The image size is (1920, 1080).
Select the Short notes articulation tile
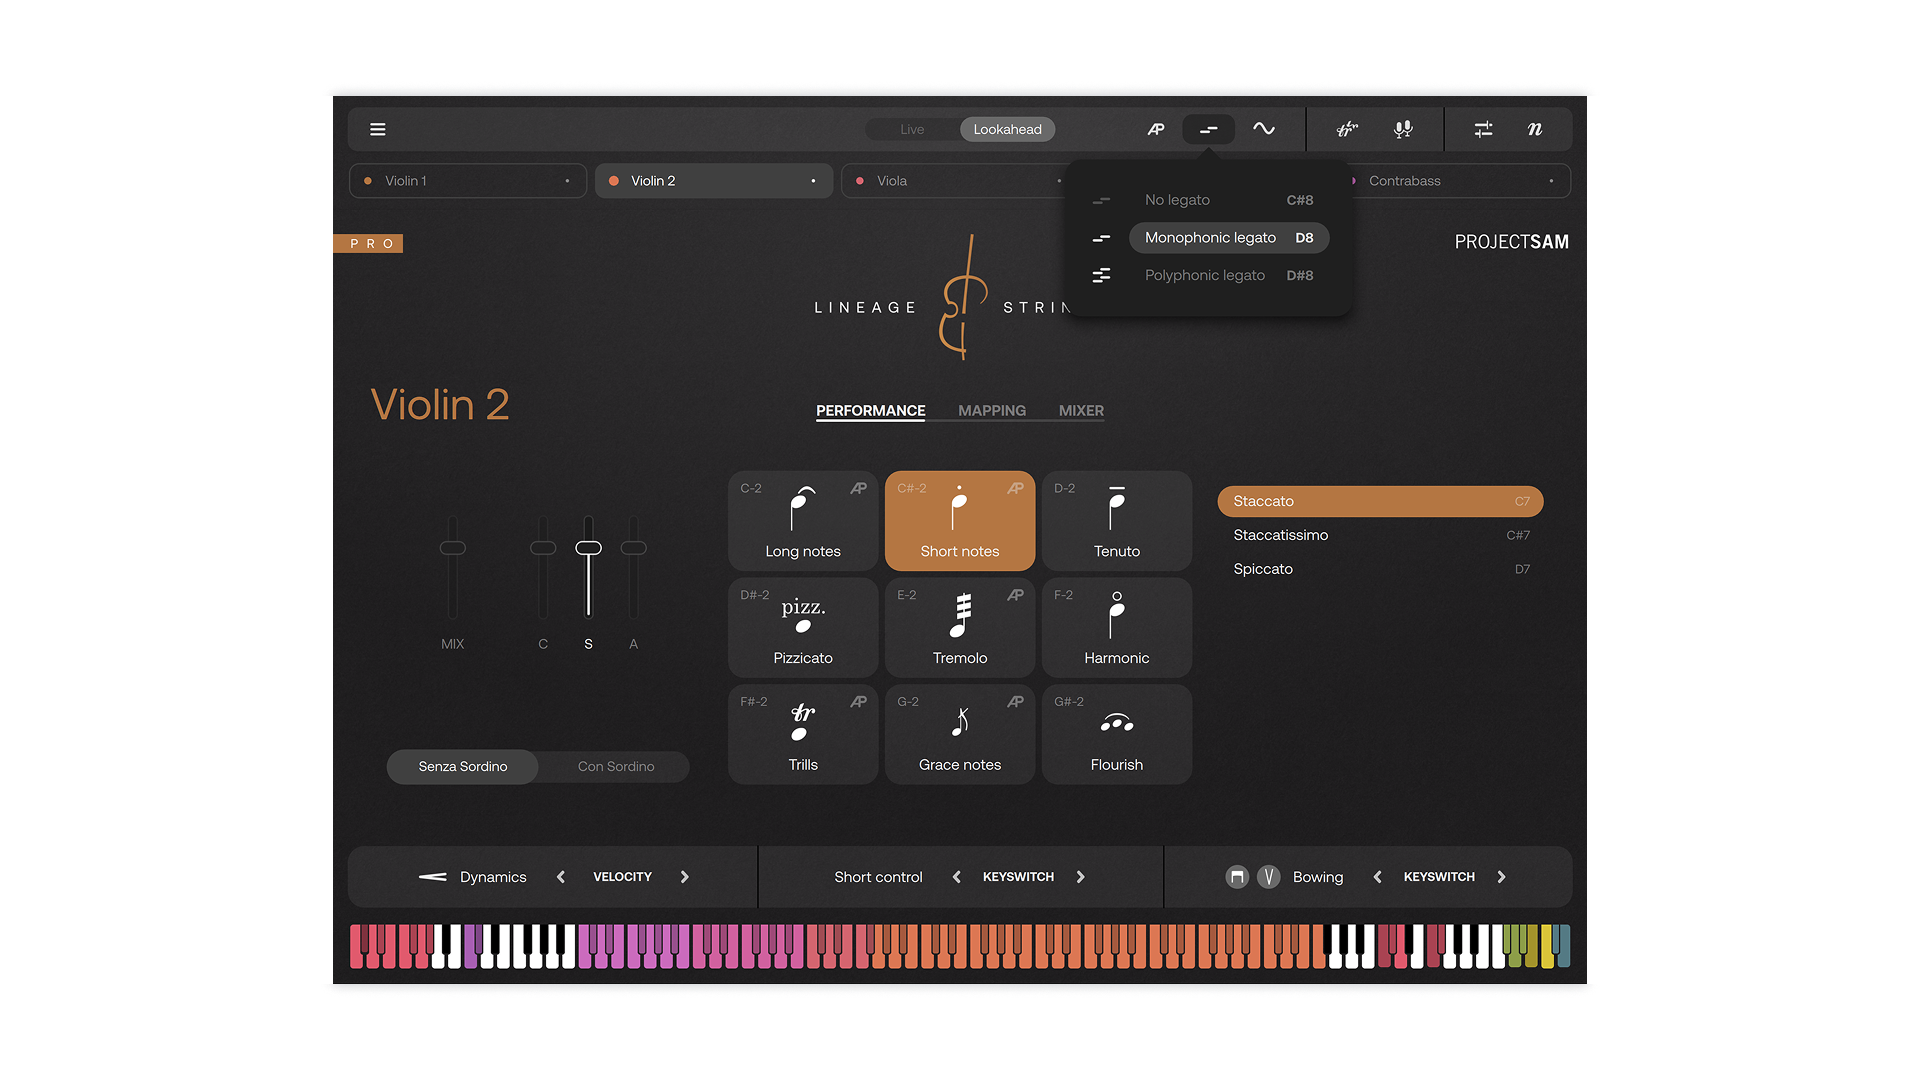(960, 521)
